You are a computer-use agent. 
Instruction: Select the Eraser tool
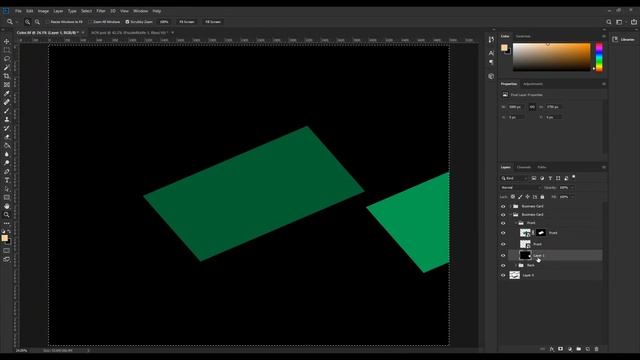coord(7,137)
